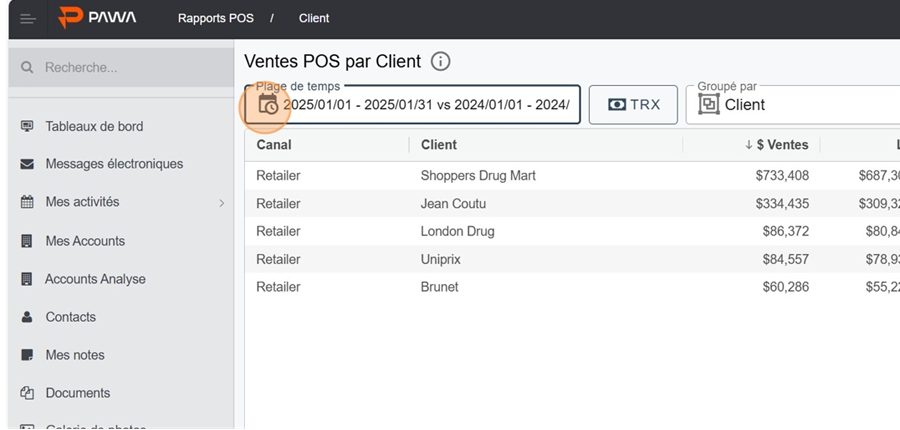Screen dimensions: 900x430
Task: Open Messages électroniques in sidebar
Action: [x=114, y=164]
